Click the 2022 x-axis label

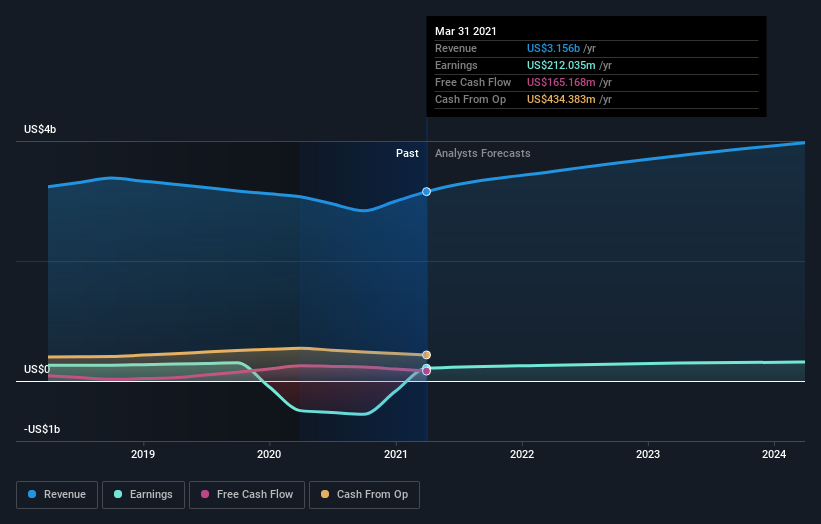tap(522, 454)
